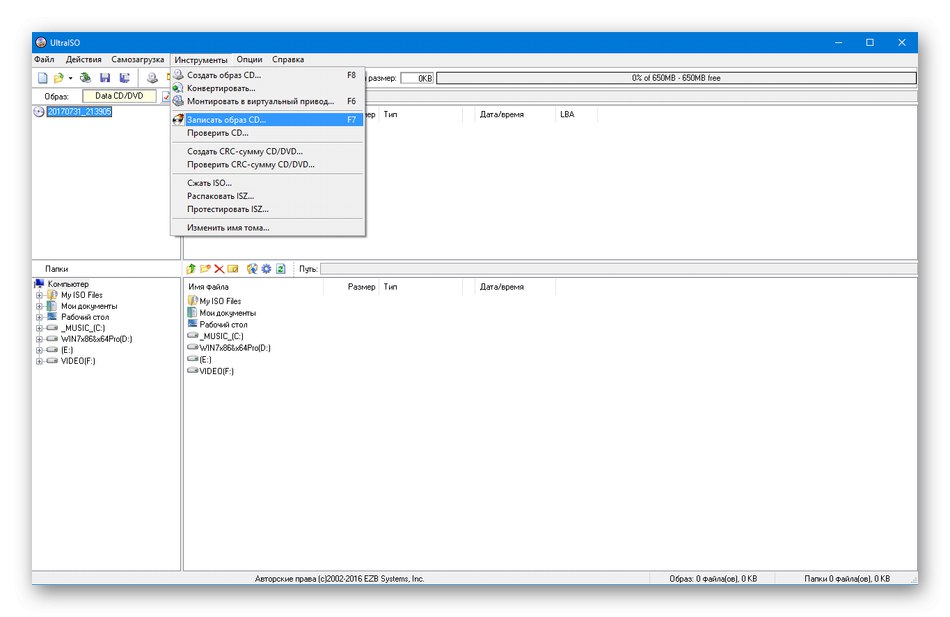Expand the WIN7x86&x64Pro(D:) tree node
Screen dimensions: 950x617
pyautogui.click(x=39, y=339)
